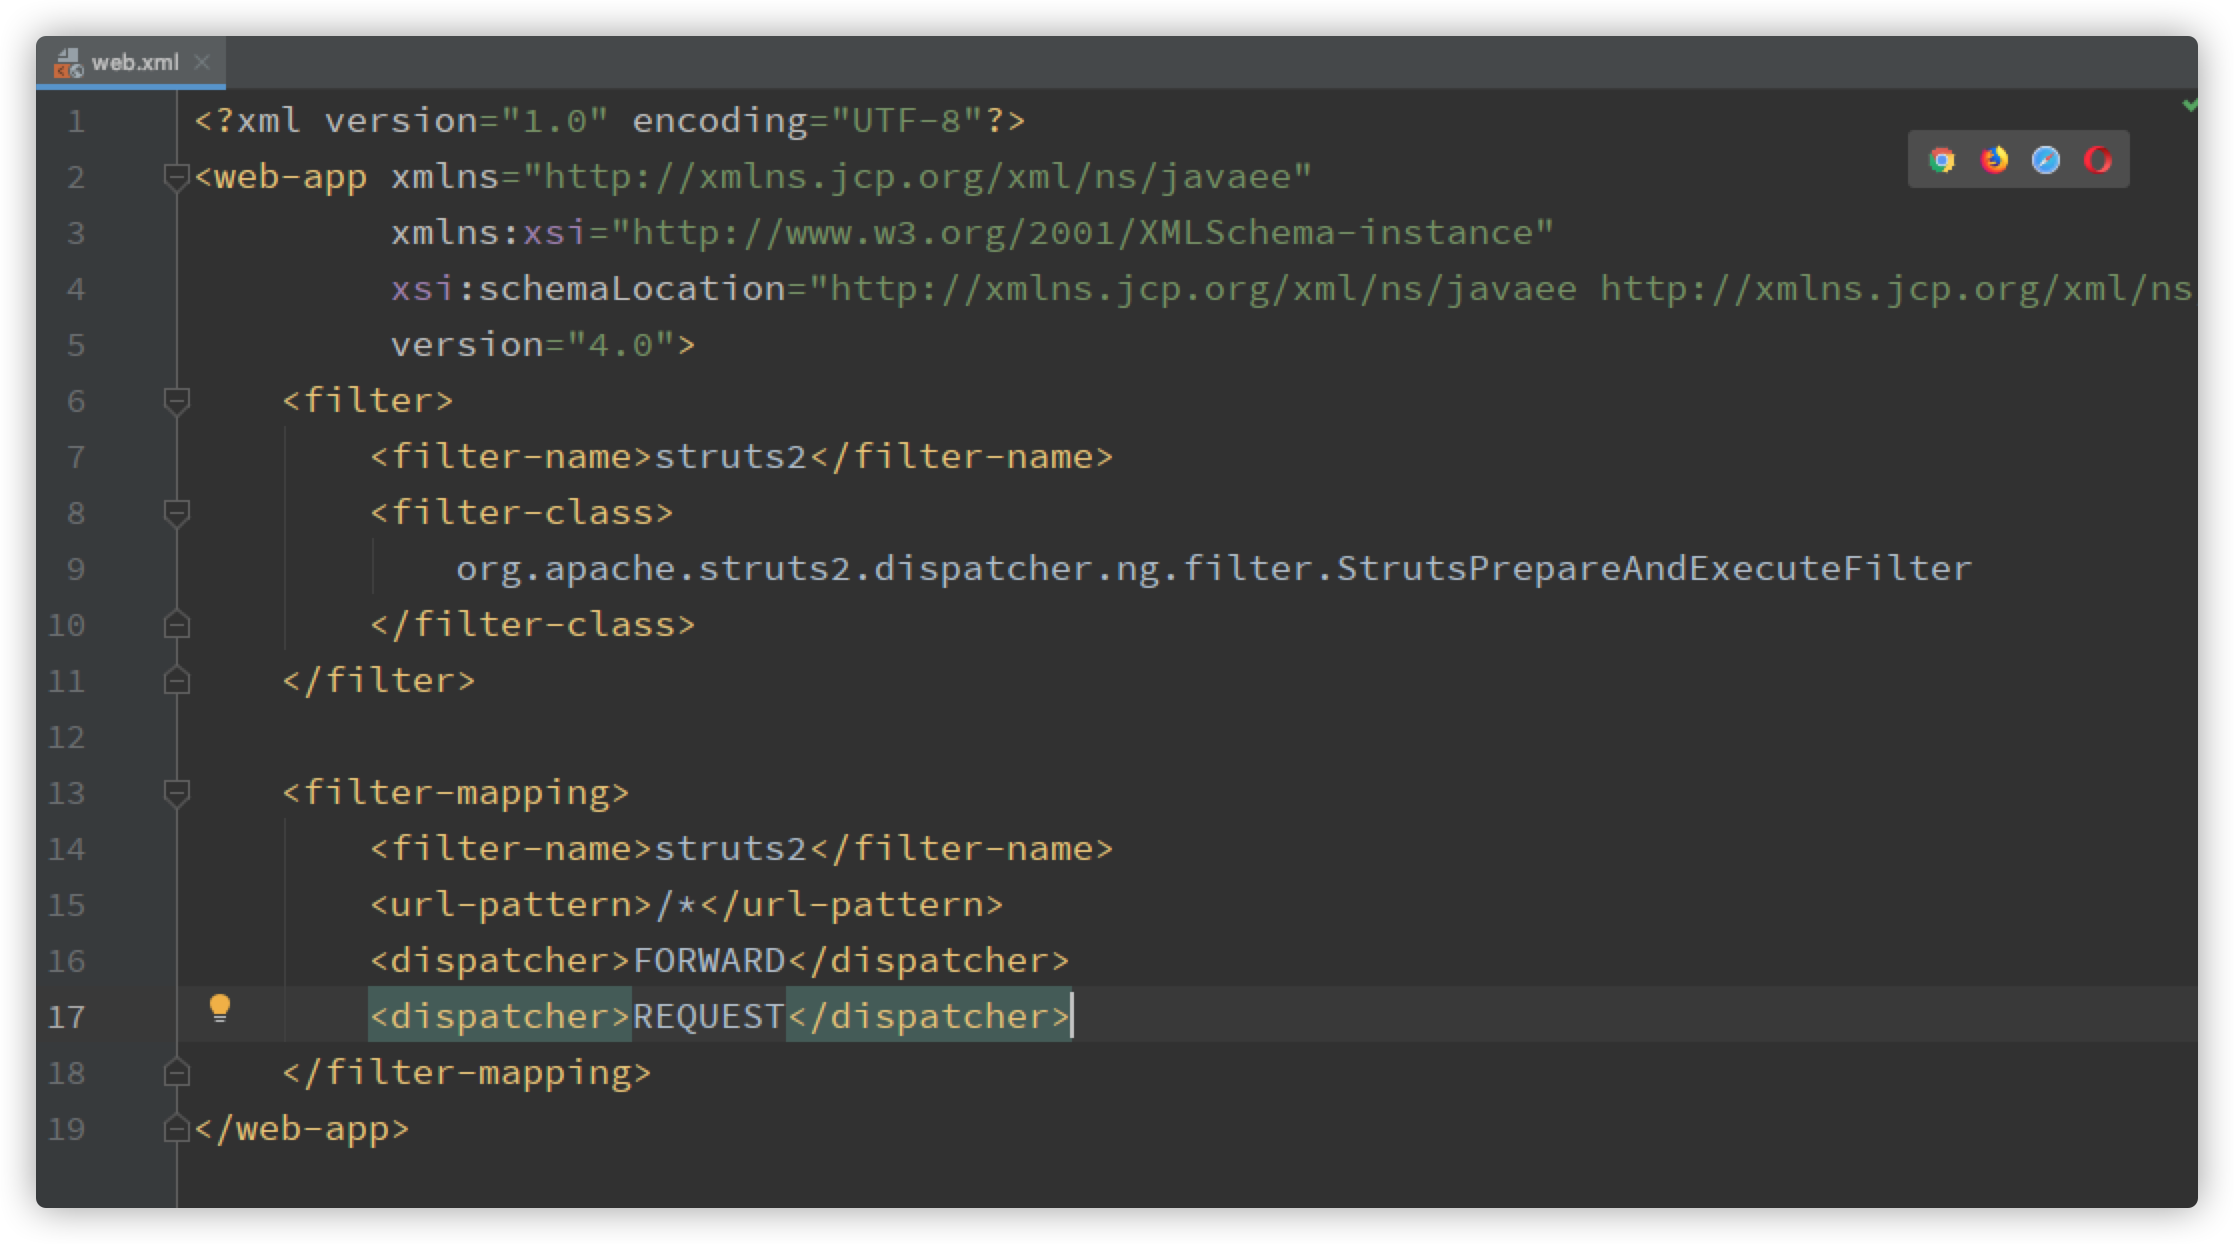The height and width of the screenshot is (1244, 2234).
Task: Open preview in Chrome browser
Action: point(1942,160)
